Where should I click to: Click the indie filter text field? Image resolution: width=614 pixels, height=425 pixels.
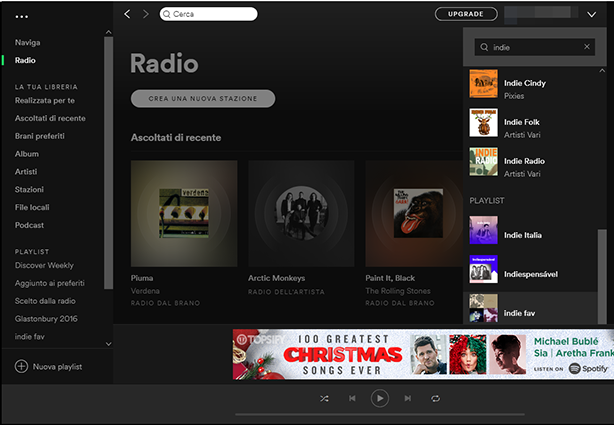(x=535, y=47)
